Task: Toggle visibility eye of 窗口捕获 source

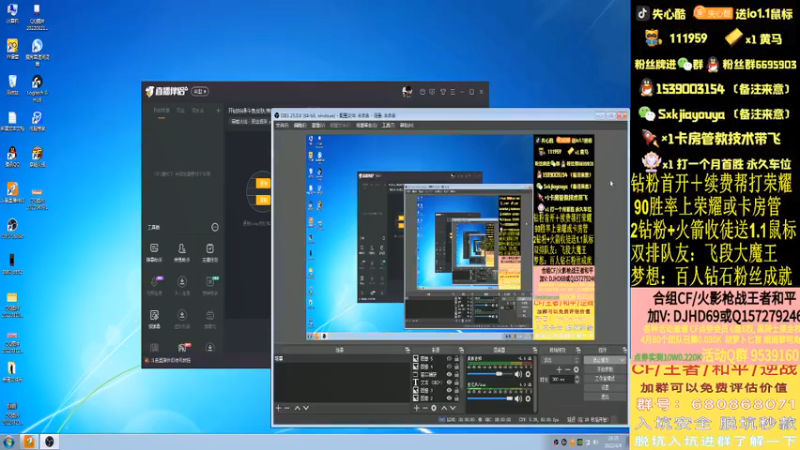Action: click(x=449, y=374)
